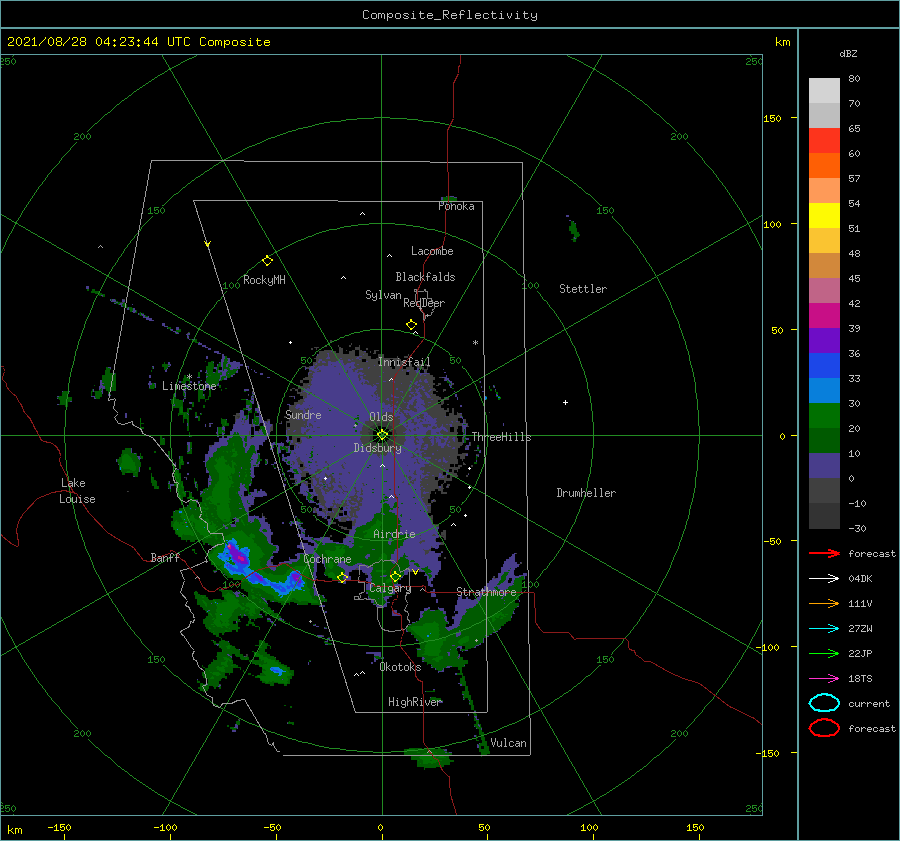
Task: Select the orange 111V arrow legend entry
Action: pos(824,603)
